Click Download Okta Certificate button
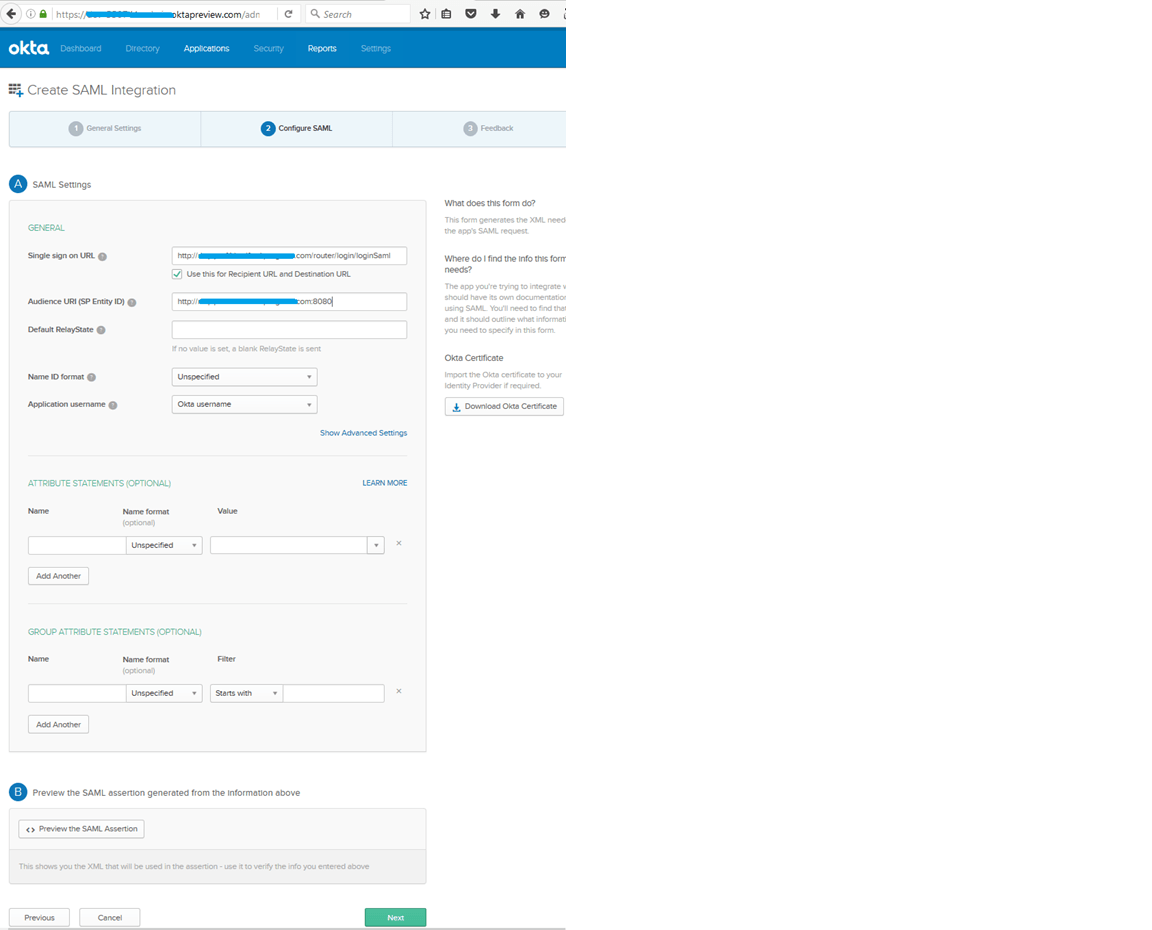This screenshot has width=1152, height=930. (504, 406)
